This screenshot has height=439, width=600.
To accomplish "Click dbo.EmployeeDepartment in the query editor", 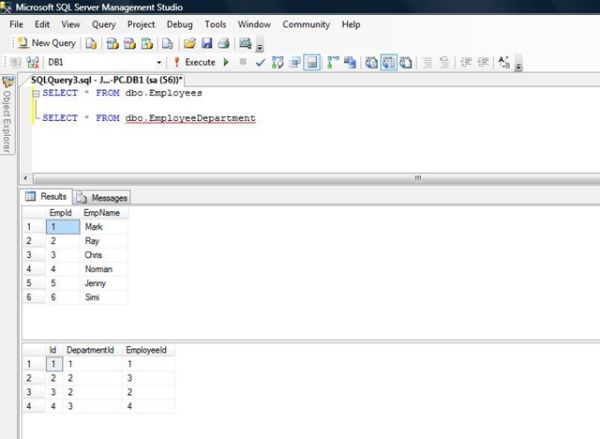I will [x=190, y=118].
